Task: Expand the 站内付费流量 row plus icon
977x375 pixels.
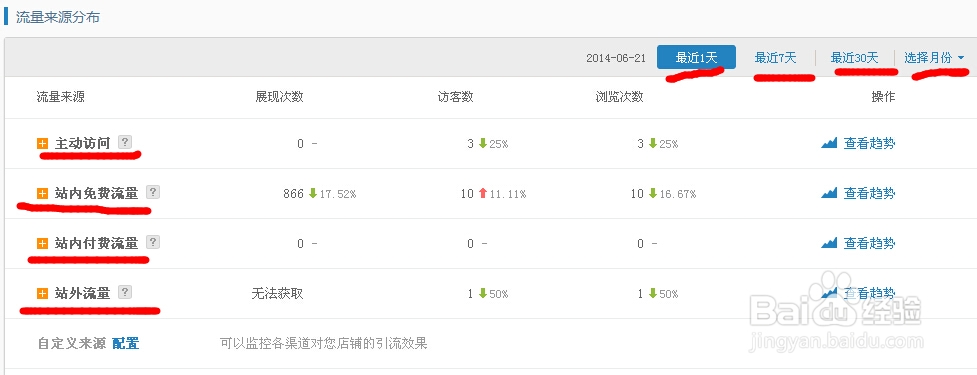Action: pyautogui.click(x=42, y=244)
